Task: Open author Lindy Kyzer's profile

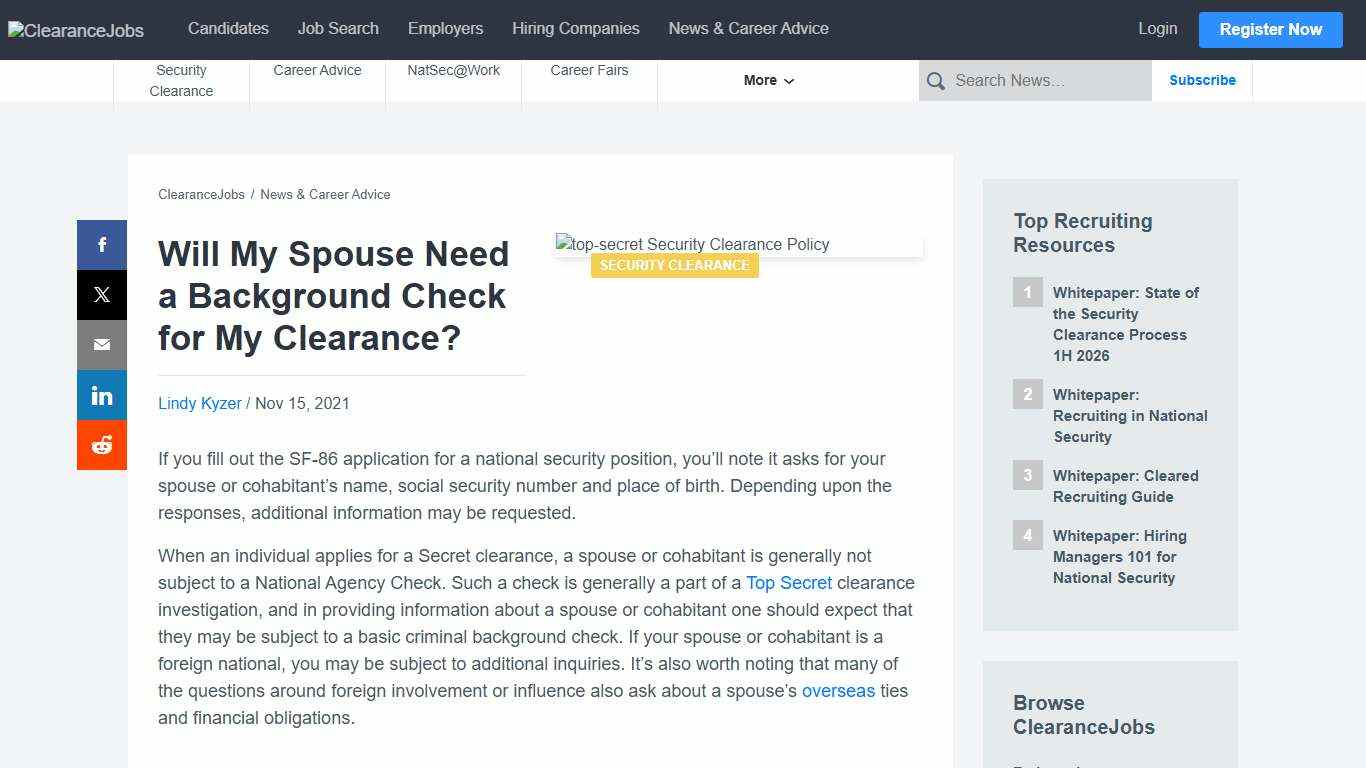Action: click(199, 403)
